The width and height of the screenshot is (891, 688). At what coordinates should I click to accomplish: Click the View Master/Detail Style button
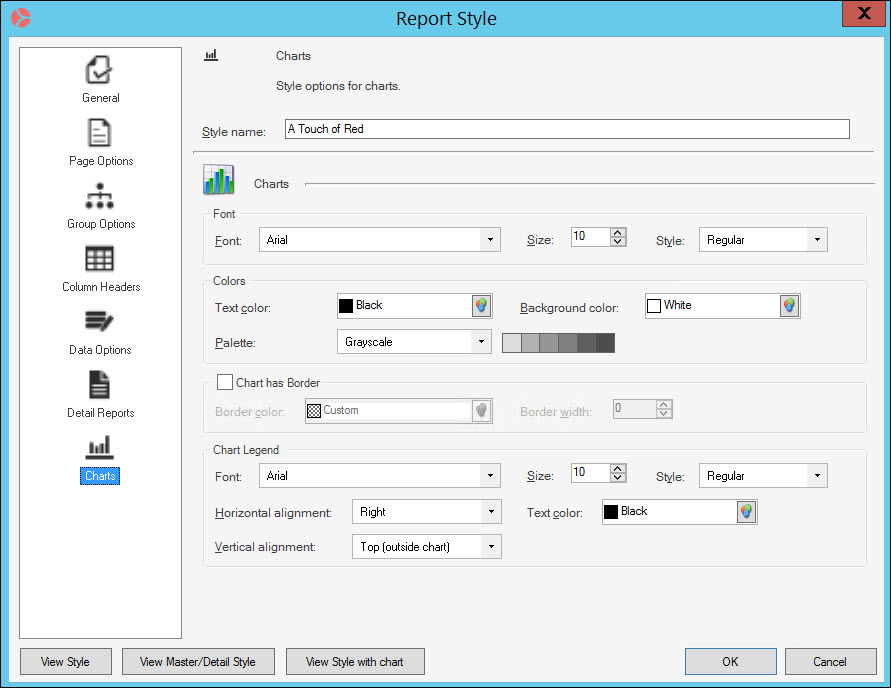tap(198, 661)
